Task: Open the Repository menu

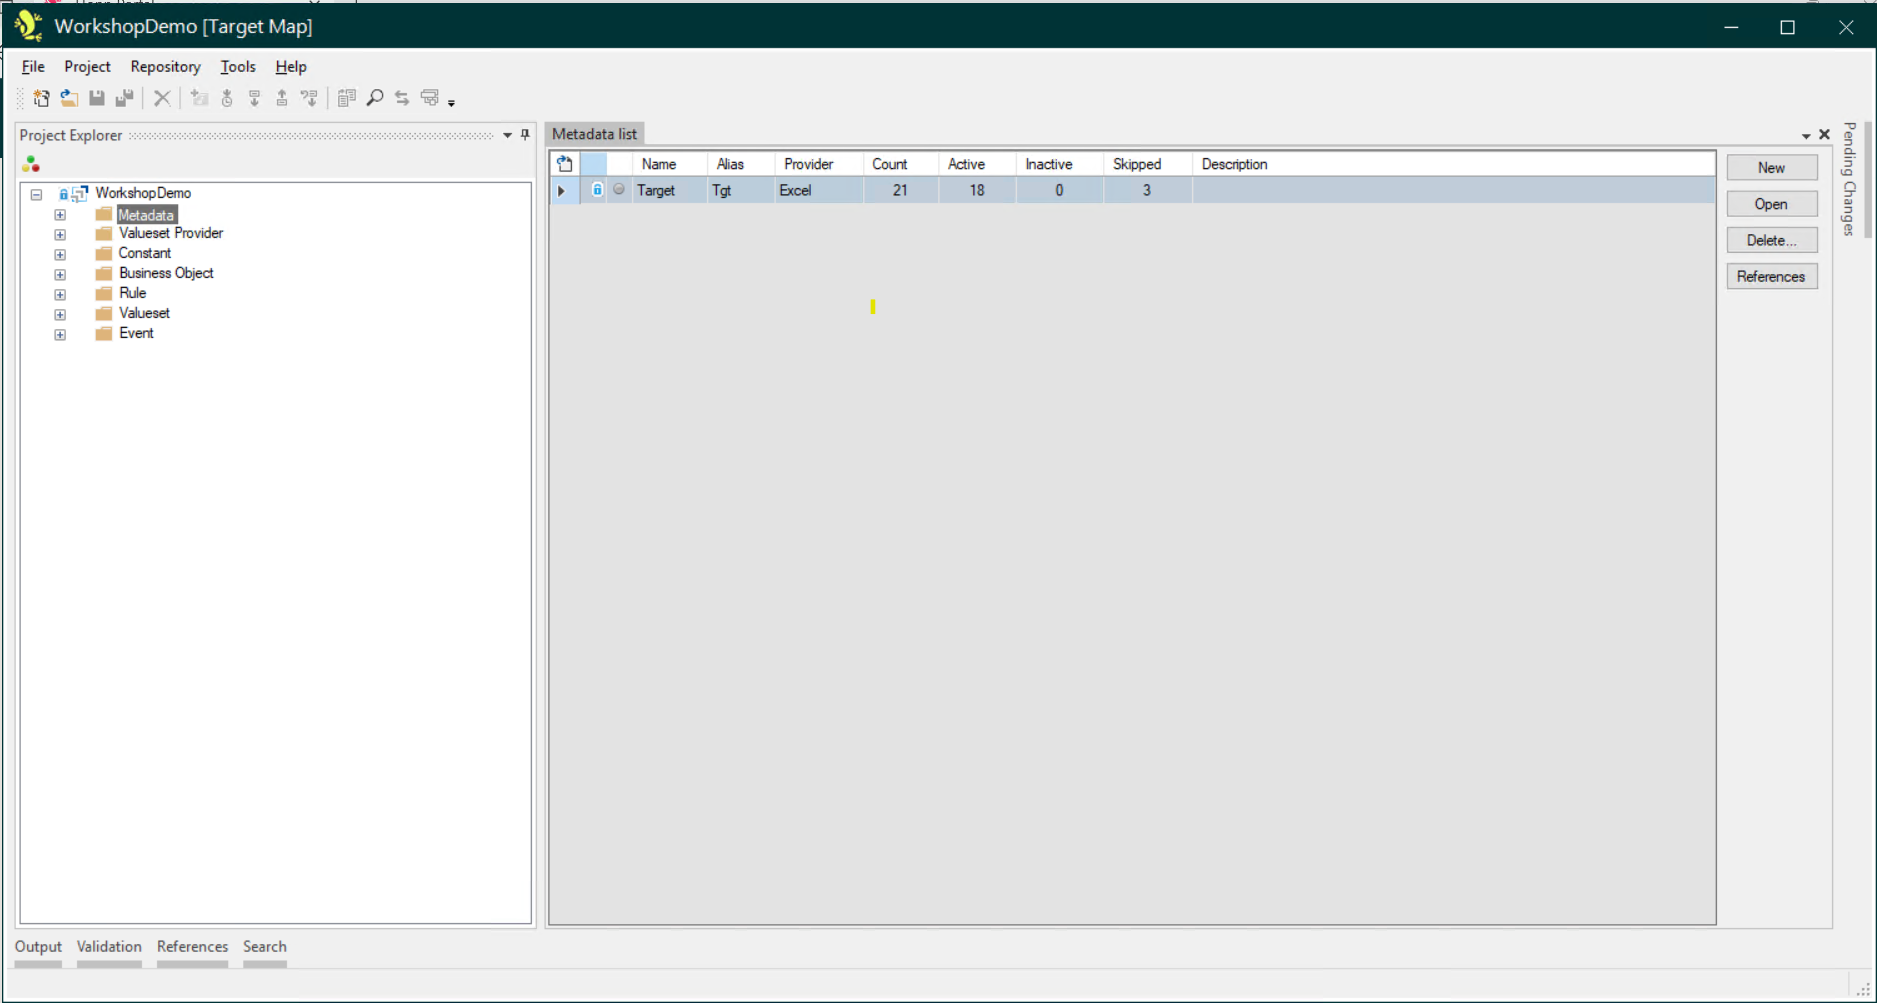Action: click(165, 67)
